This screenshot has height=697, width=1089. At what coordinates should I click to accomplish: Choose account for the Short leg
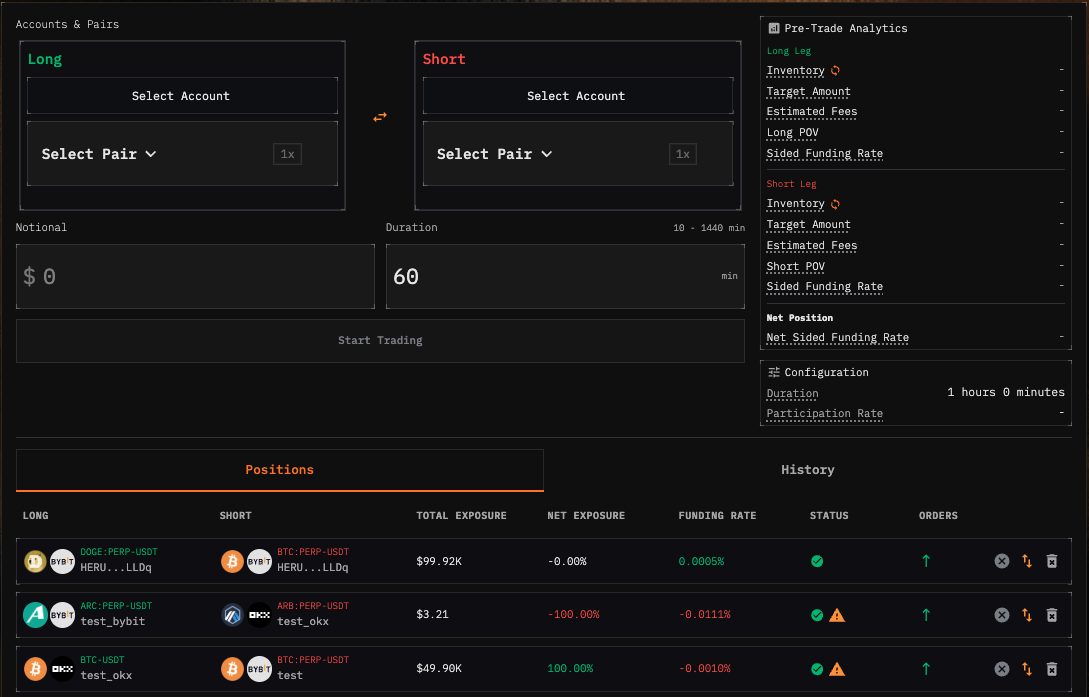coord(577,96)
